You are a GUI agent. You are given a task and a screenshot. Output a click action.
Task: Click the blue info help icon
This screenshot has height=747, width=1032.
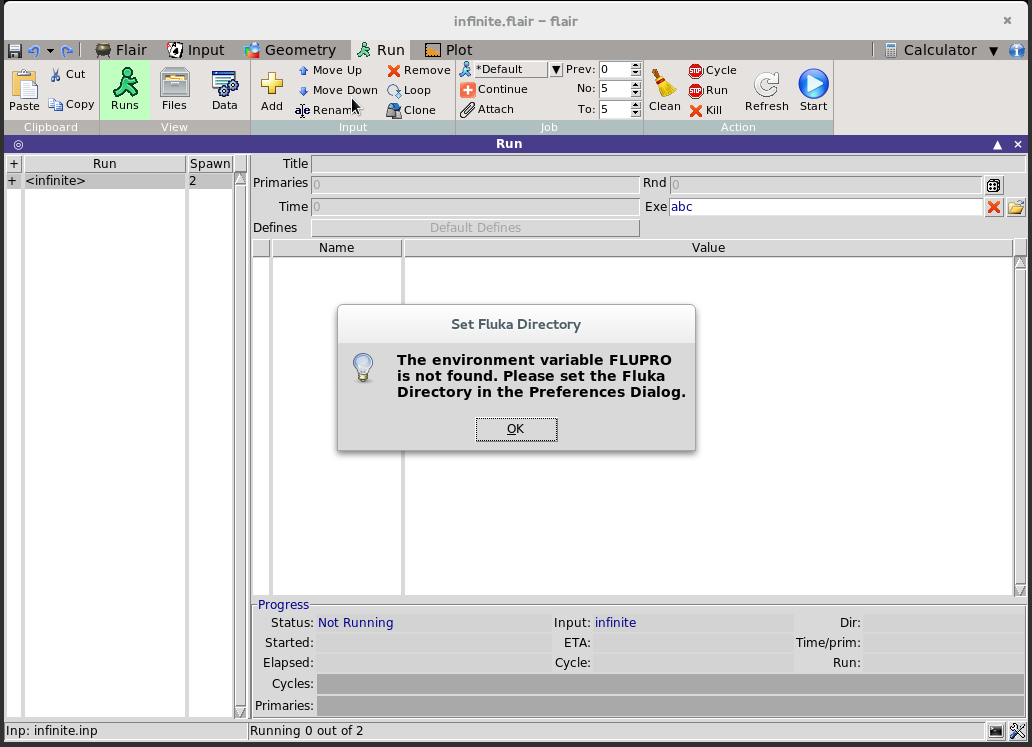(1017, 51)
